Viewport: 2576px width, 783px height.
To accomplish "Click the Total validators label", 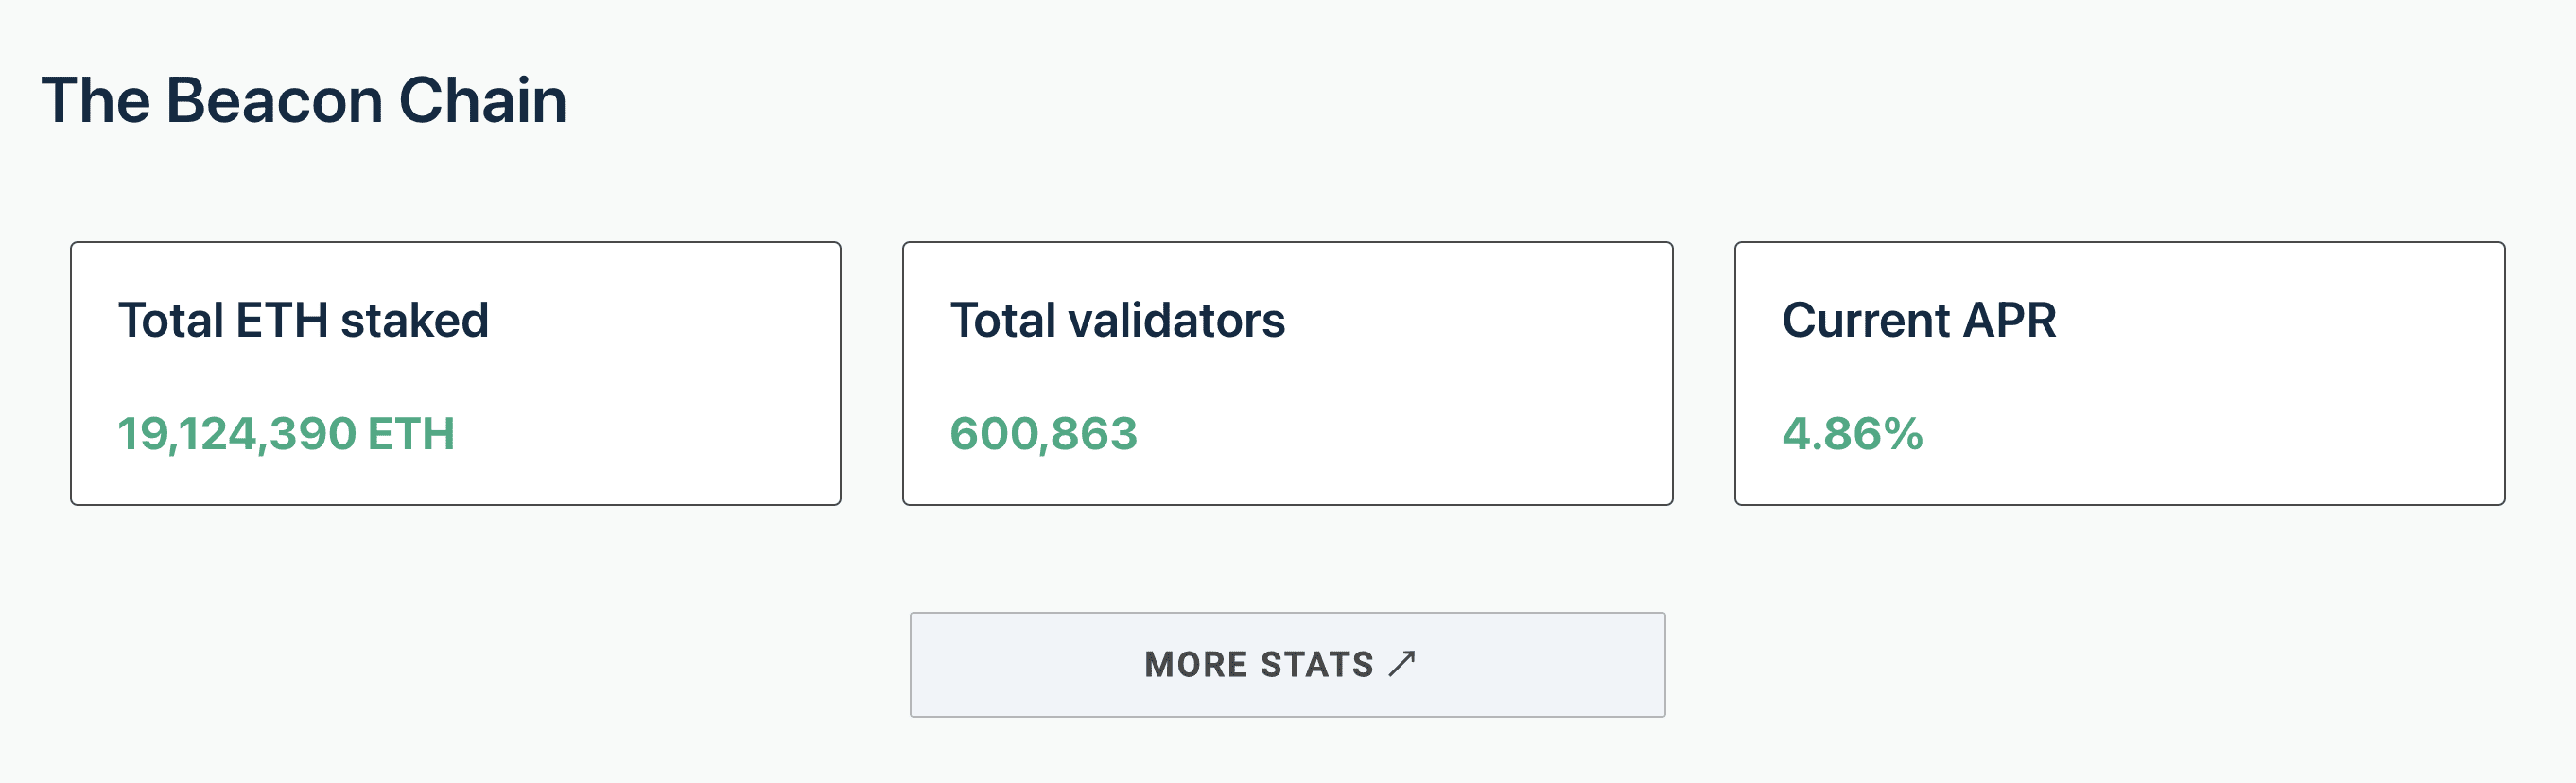I will pos(1119,321).
